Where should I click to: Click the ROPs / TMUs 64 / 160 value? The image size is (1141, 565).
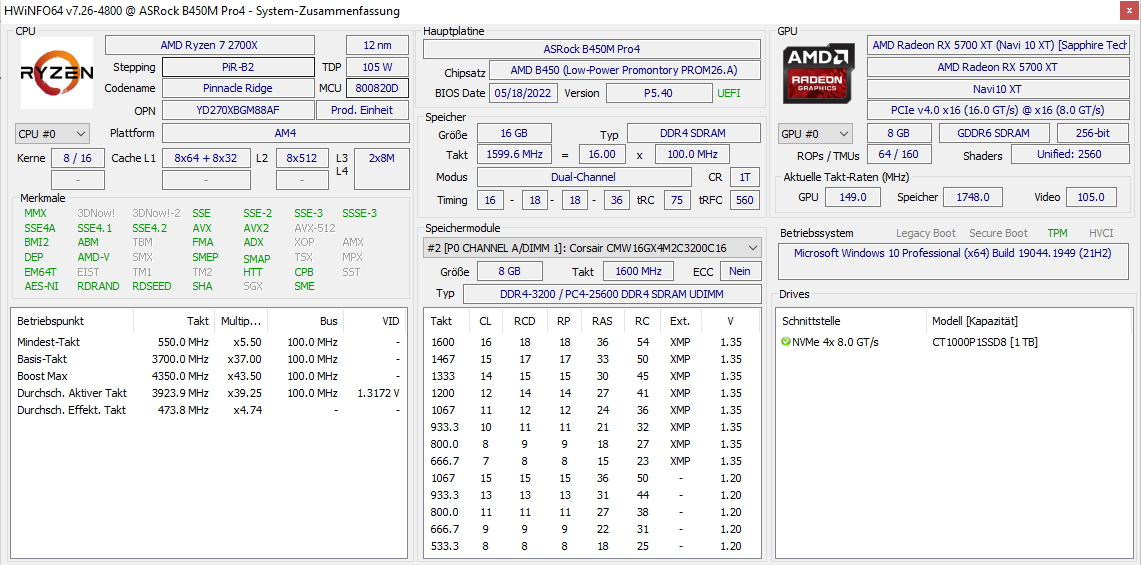[x=899, y=154]
